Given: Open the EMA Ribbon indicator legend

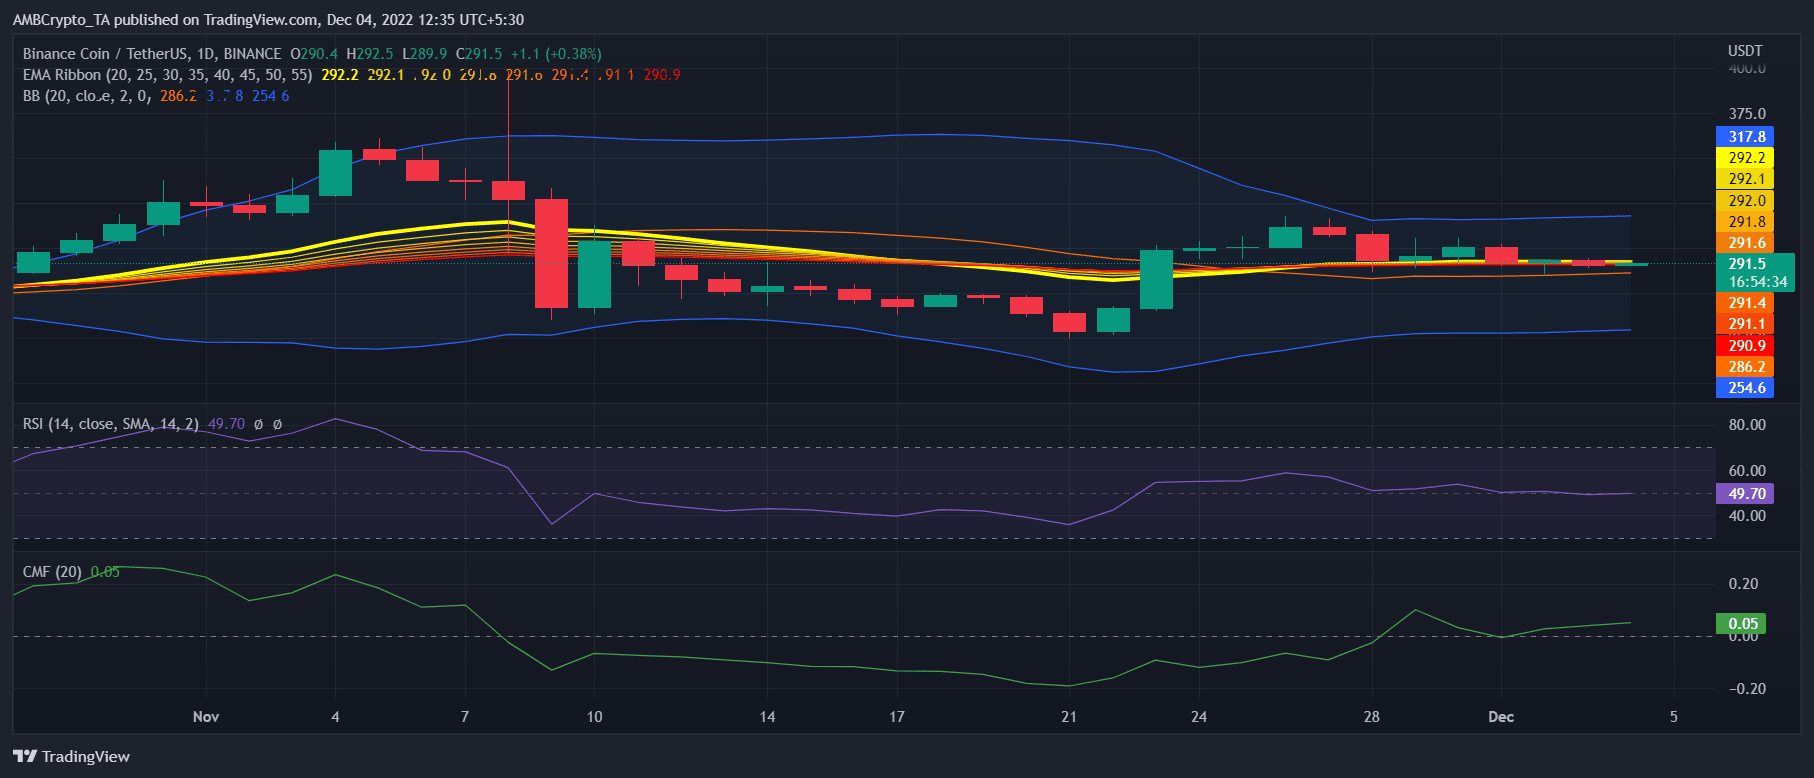Looking at the screenshot, I should pyautogui.click(x=167, y=75).
